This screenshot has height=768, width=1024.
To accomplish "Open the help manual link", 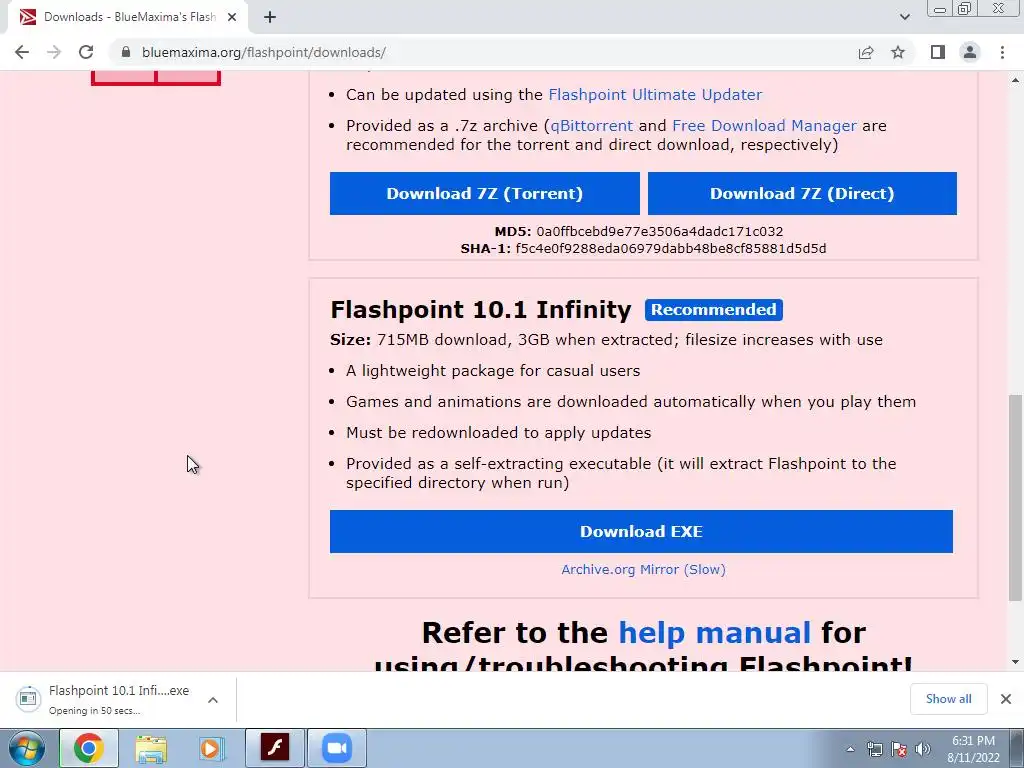I will pyautogui.click(x=714, y=633).
